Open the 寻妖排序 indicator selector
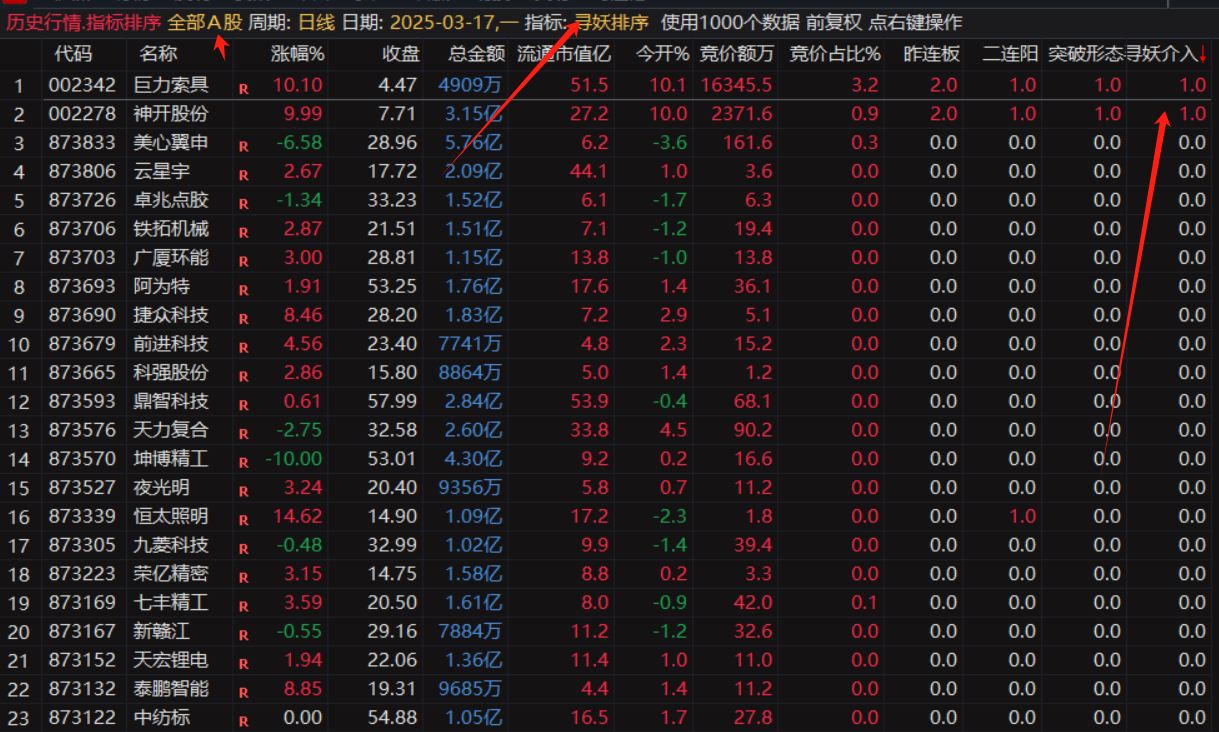Image resolution: width=1219 pixels, height=732 pixels. (x=611, y=22)
